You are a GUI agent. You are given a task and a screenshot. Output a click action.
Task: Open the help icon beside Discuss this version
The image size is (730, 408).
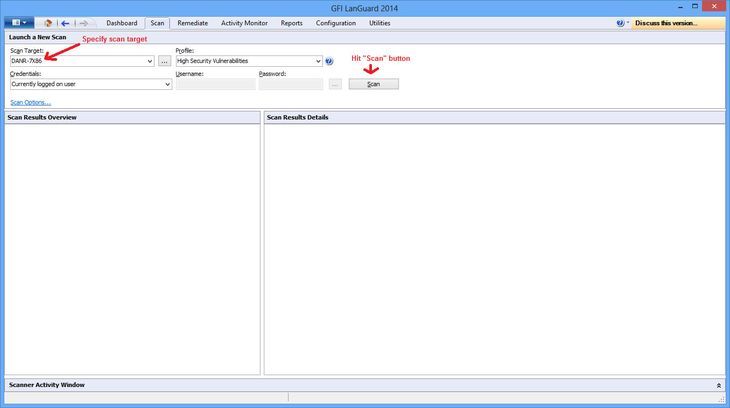620,23
